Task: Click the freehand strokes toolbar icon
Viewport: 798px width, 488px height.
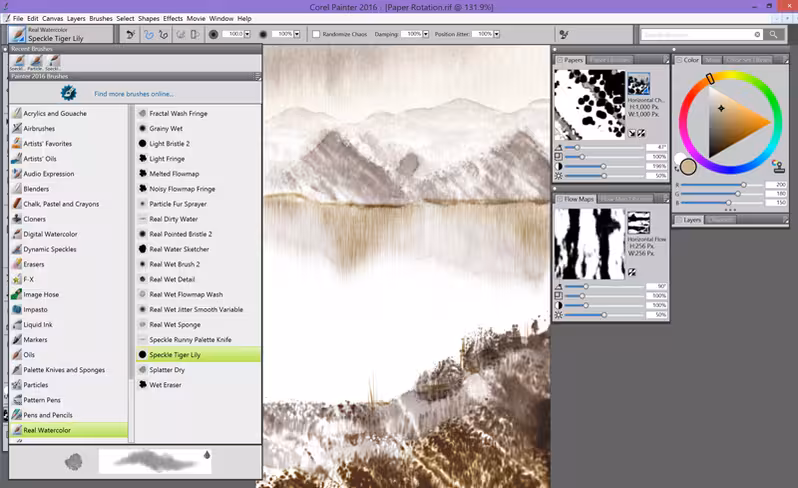Action: (x=149, y=35)
